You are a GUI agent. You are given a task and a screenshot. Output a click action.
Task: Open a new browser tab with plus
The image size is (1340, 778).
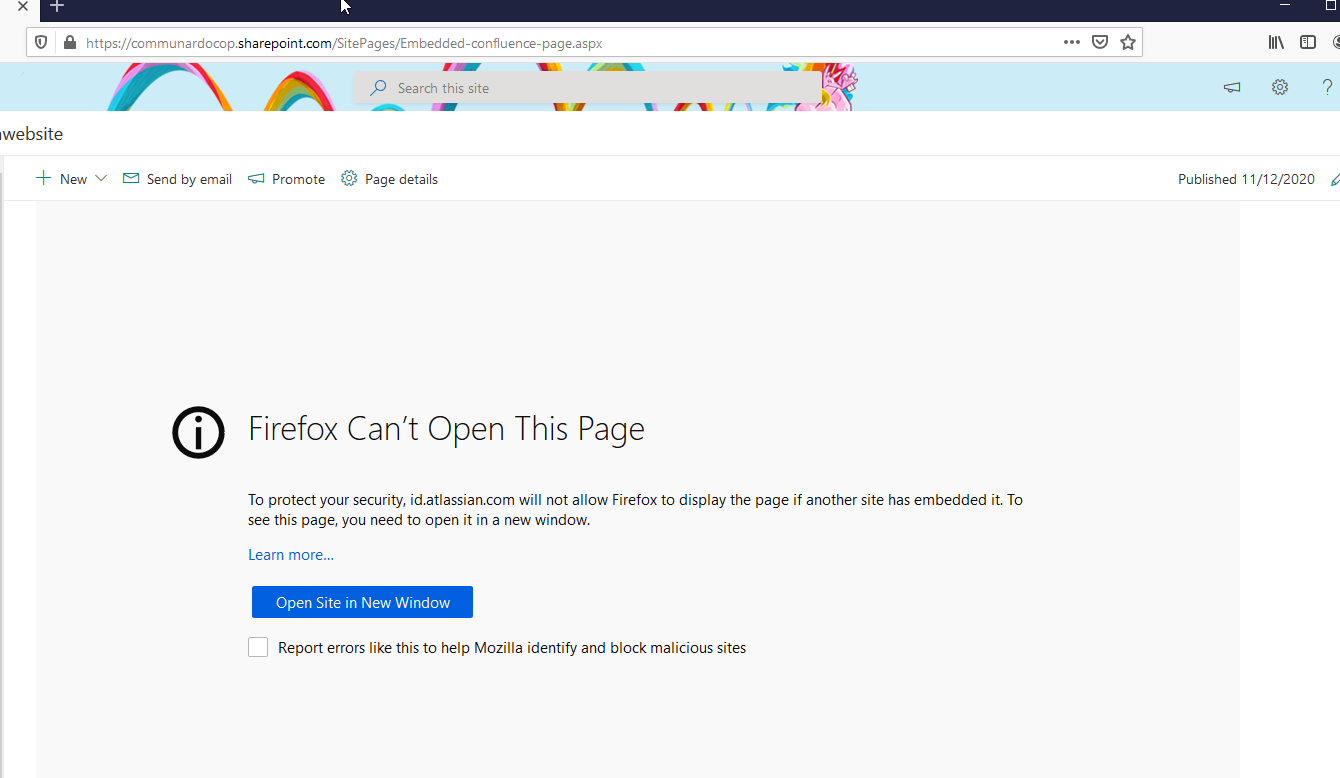click(57, 7)
